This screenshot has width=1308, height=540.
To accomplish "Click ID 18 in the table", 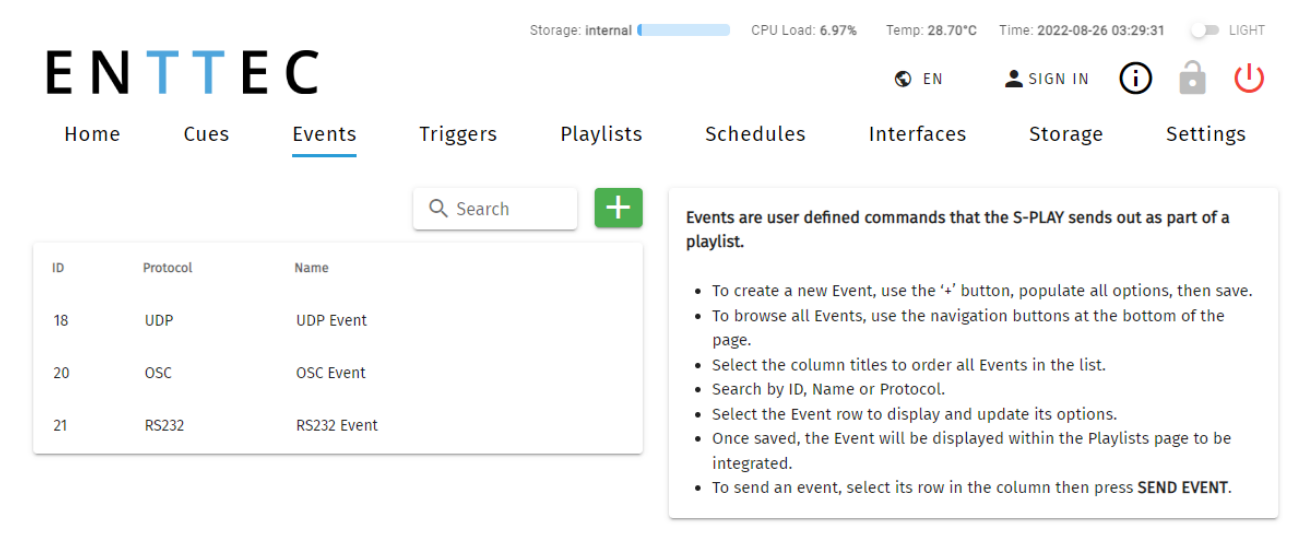I will pyautogui.click(x=61, y=321).
